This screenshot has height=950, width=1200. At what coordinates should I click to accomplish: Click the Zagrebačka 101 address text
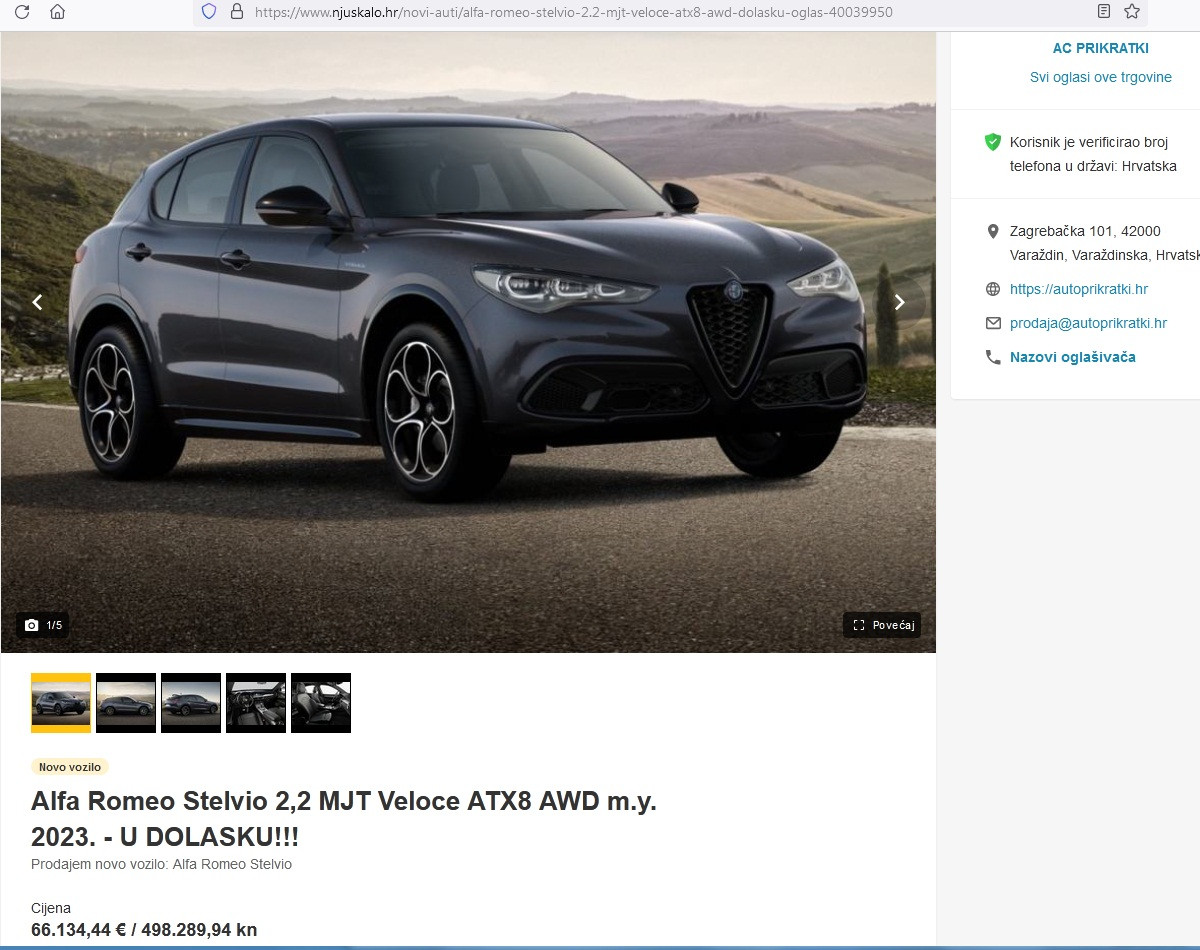(1104, 243)
